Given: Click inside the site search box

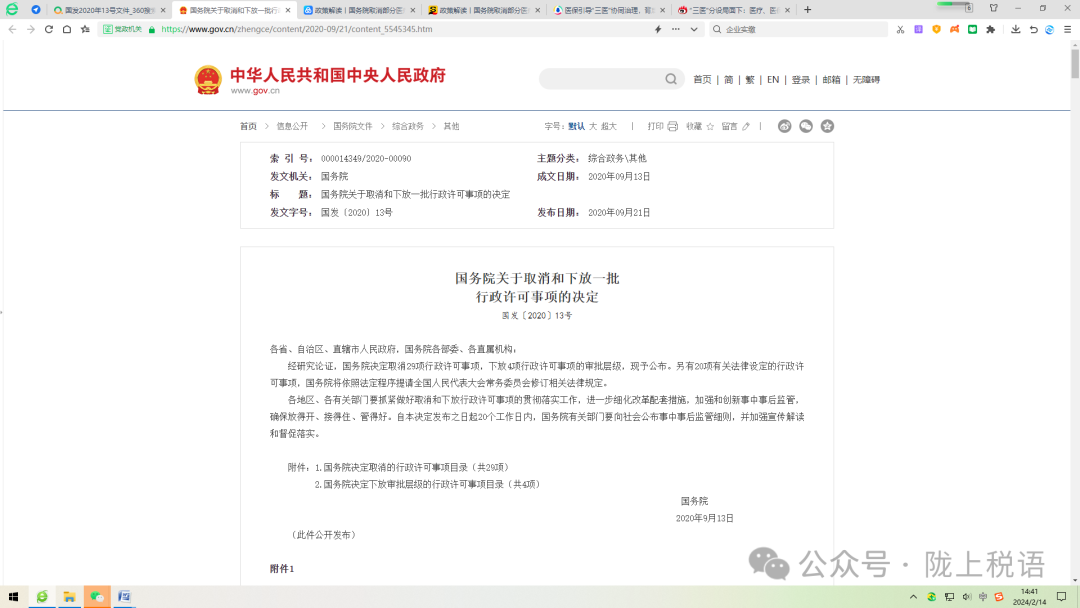Looking at the screenshot, I should (x=600, y=79).
